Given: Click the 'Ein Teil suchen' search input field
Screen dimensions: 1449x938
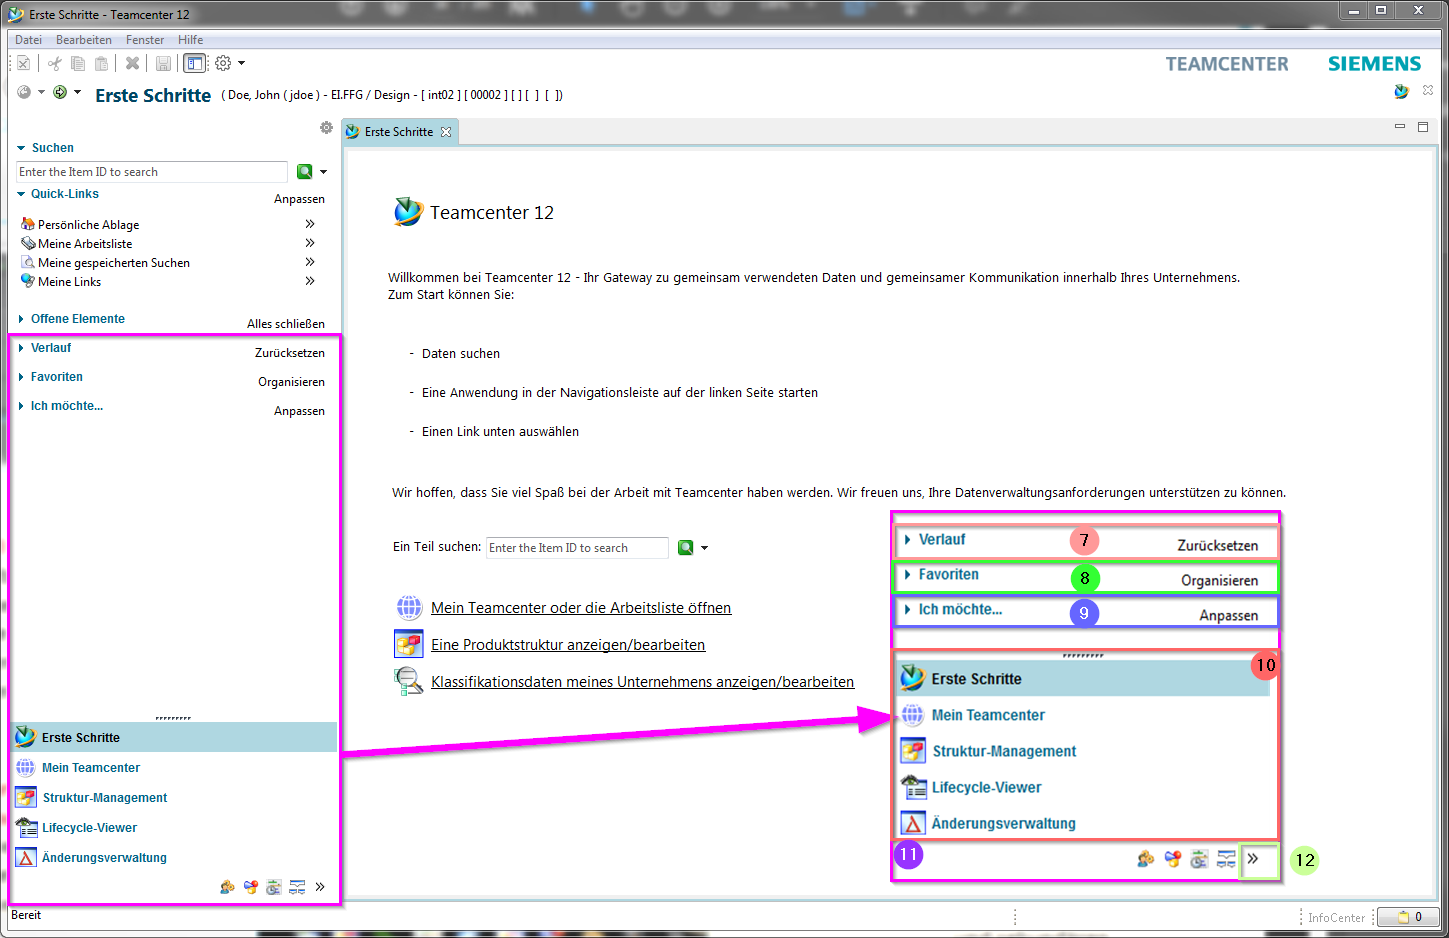Looking at the screenshot, I should click(576, 548).
